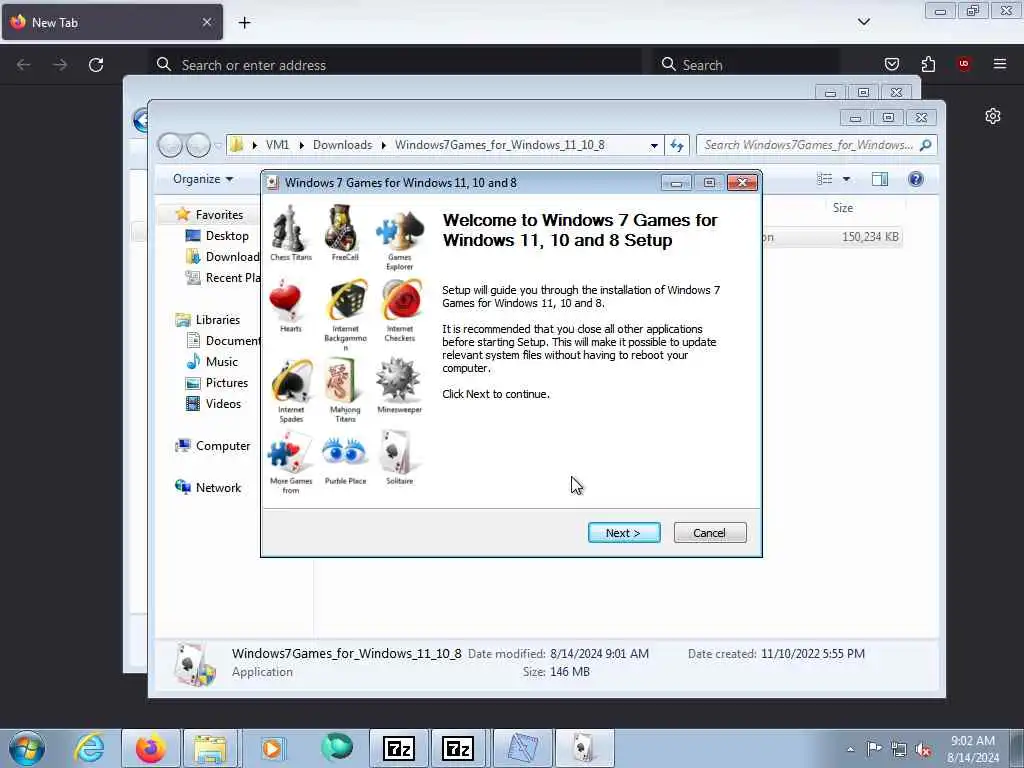Refresh the Explorer folder view
Image resolution: width=1024 pixels, height=768 pixels.
click(x=677, y=146)
